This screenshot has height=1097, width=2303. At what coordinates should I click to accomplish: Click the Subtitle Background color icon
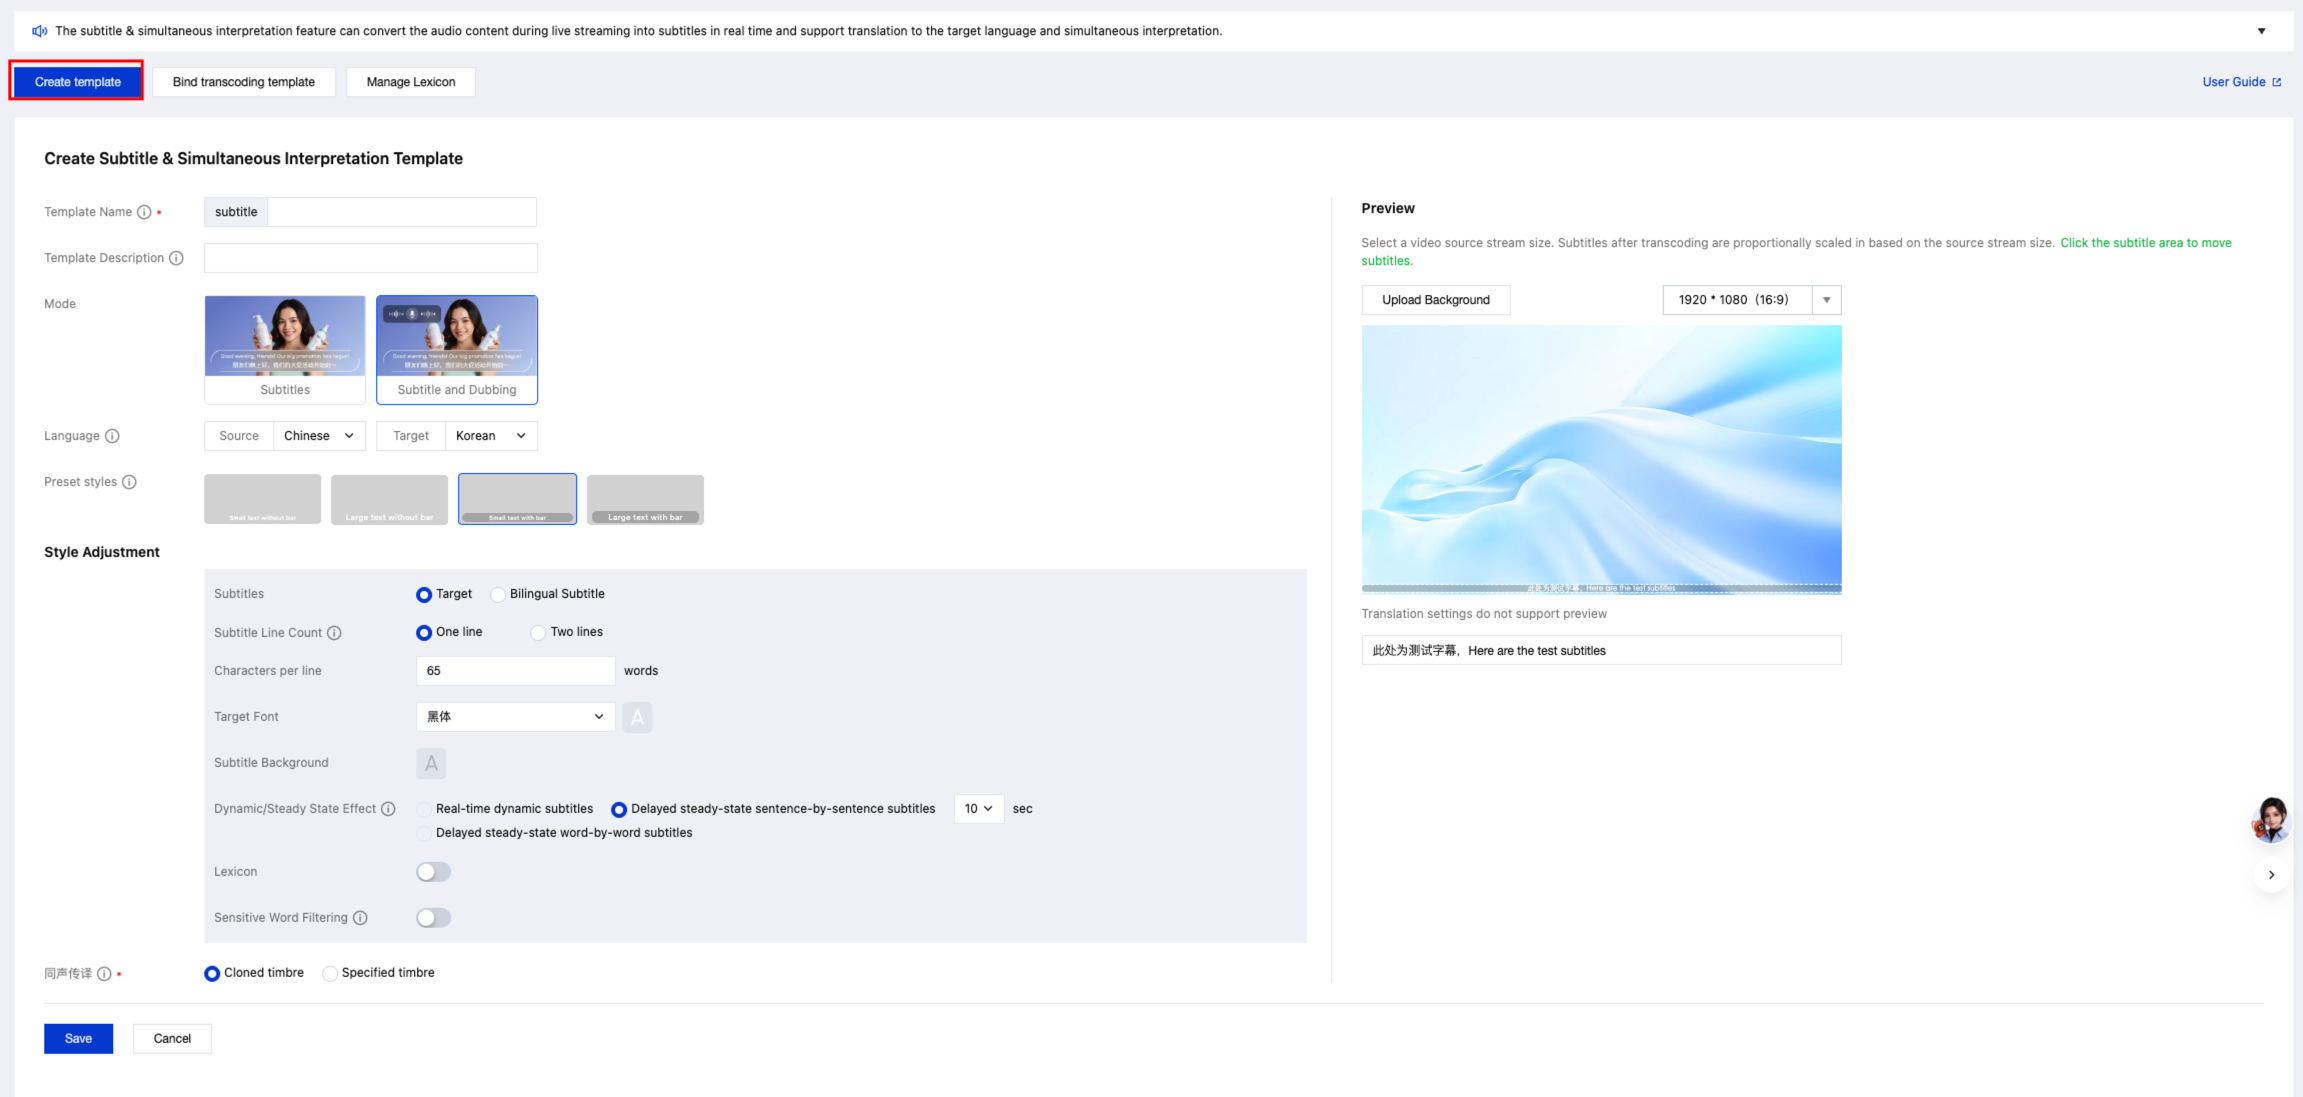[431, 763]
